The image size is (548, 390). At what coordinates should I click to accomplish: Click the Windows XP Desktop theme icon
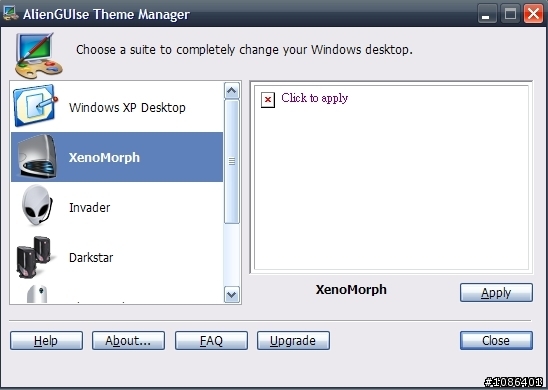click(x=35, y=106)
